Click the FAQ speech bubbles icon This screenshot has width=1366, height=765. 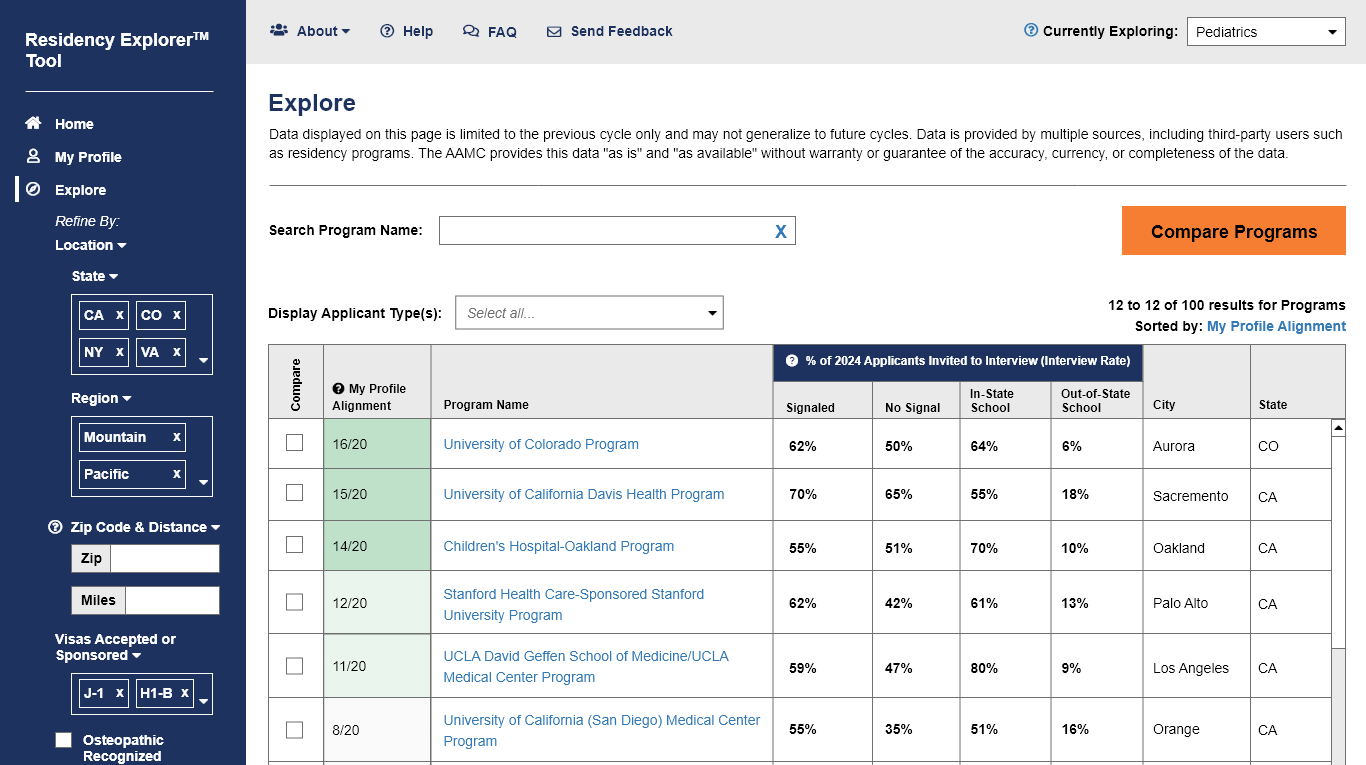(x=471, y=31)
